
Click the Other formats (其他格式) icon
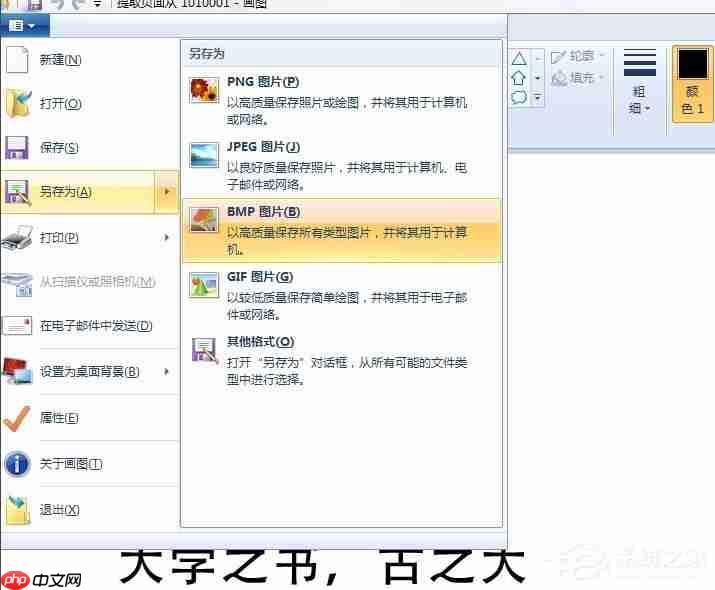click(x=204, y=350)
